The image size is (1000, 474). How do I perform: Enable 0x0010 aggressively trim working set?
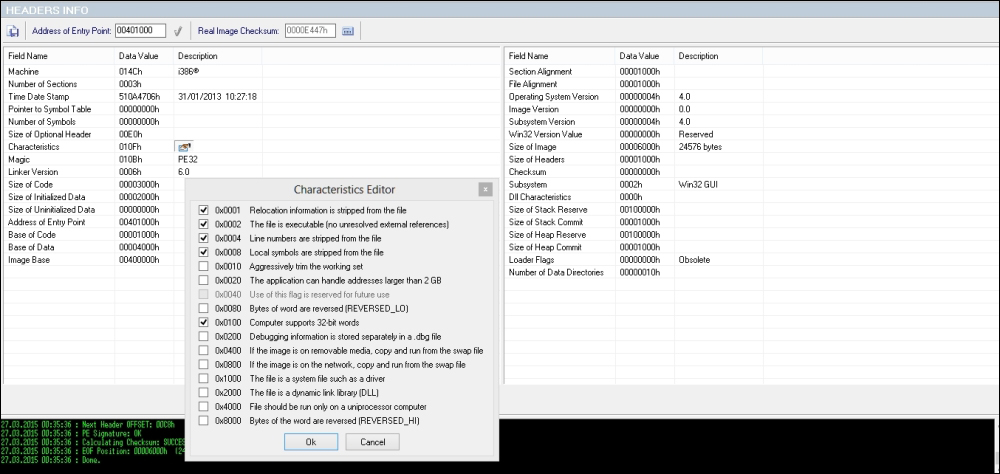coord(203,266)
